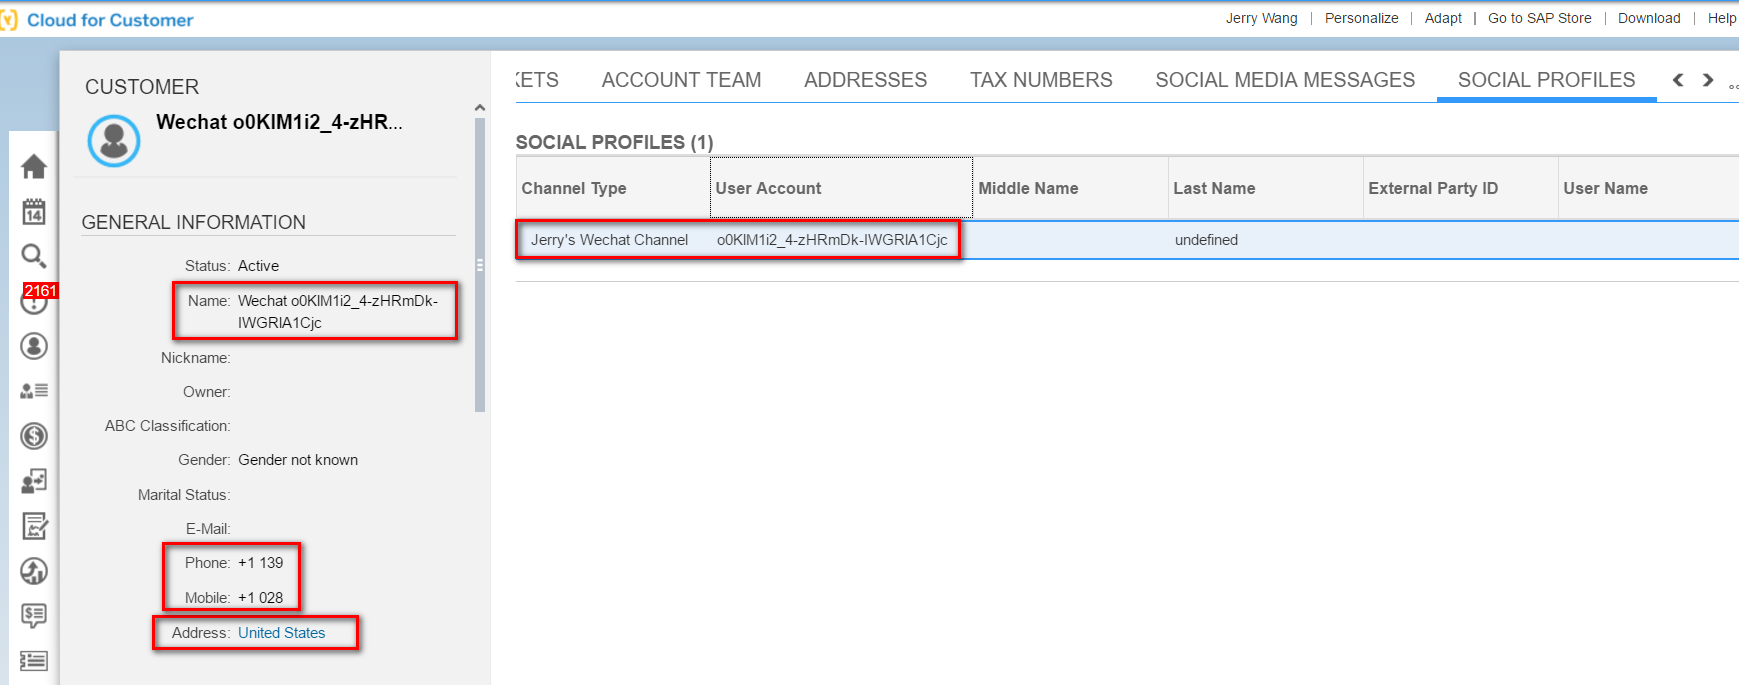
Task: Select the Social Profiles tab
Action: [1546, 80]
